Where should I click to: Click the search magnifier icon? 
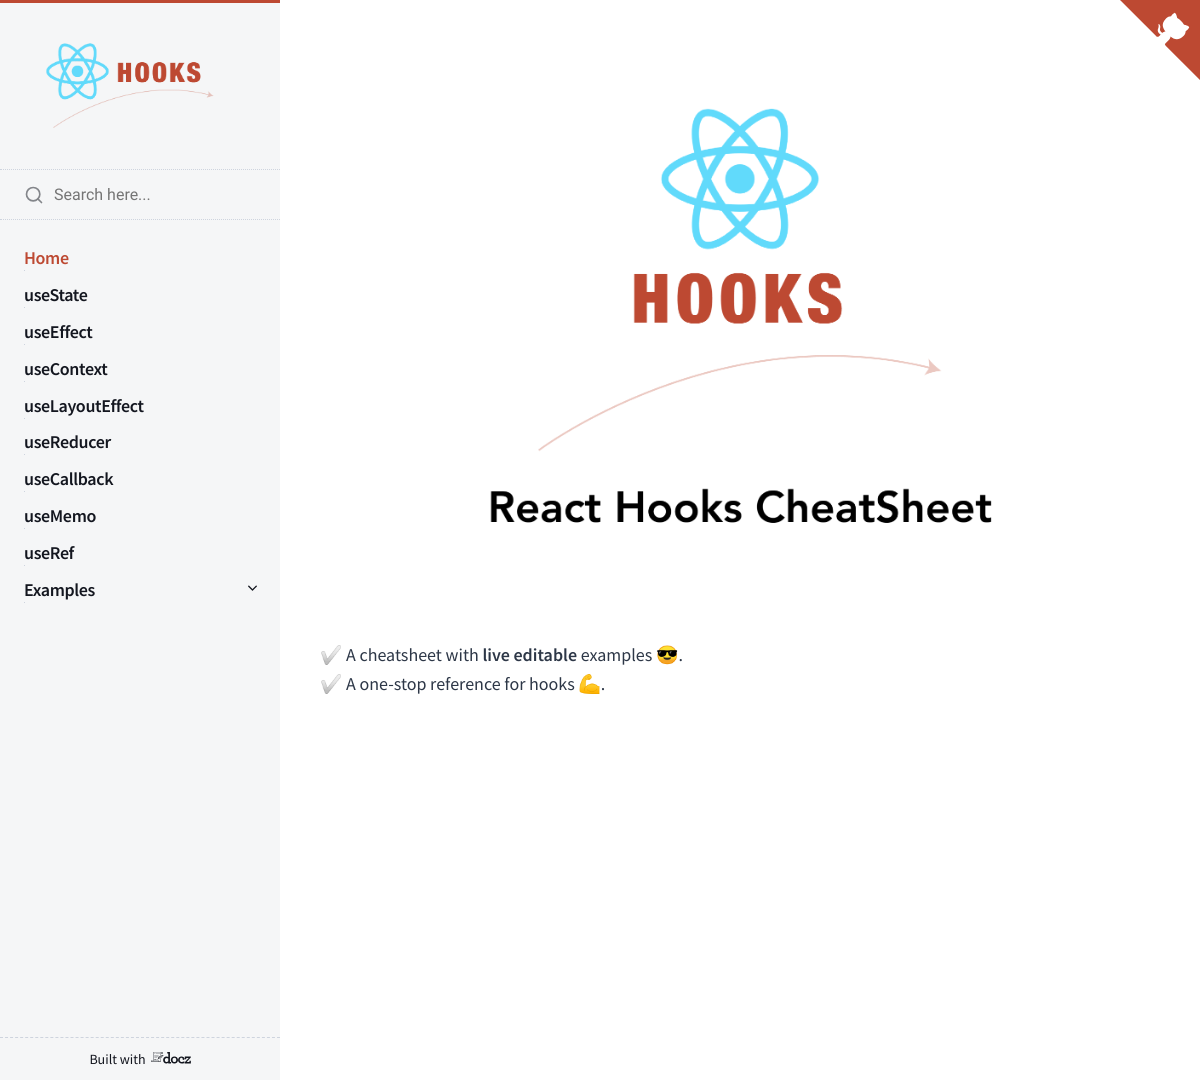34,195
